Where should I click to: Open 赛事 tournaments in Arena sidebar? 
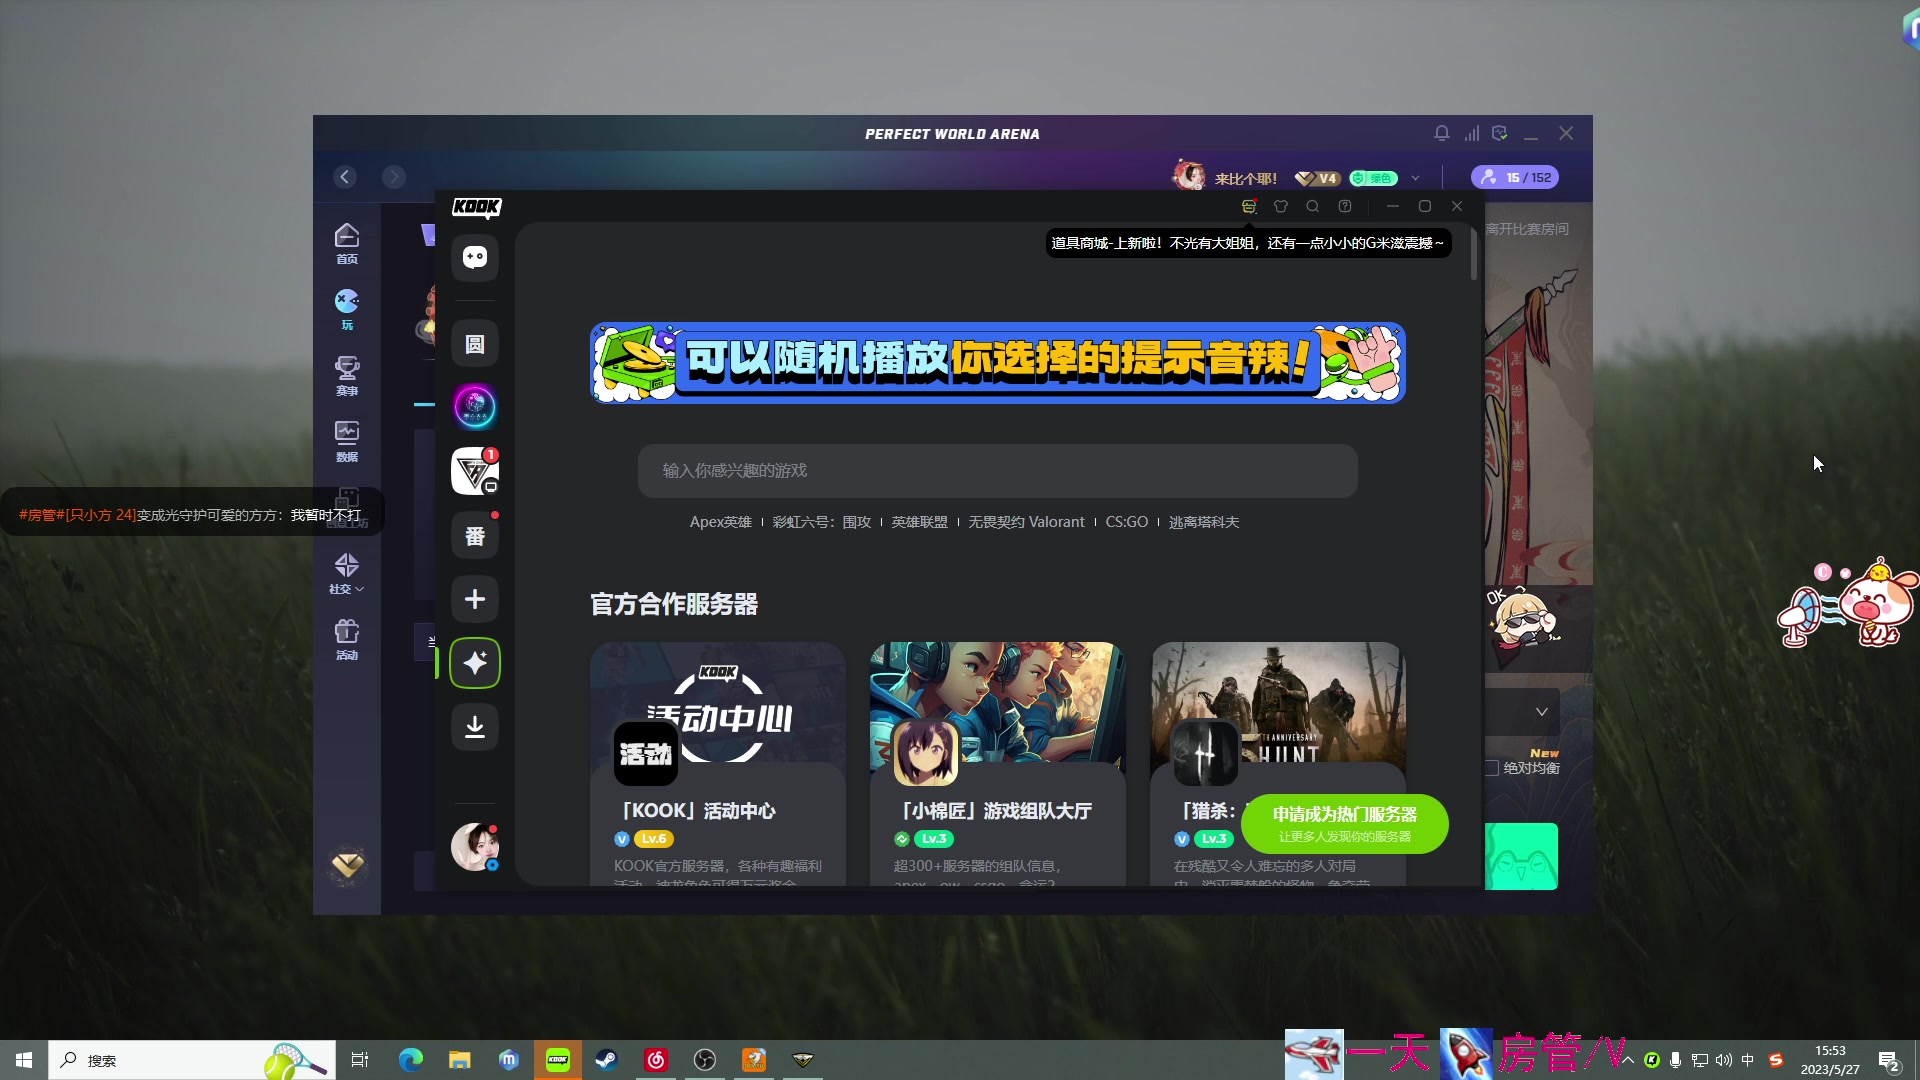pyautogui.click(x=347, y=375)
